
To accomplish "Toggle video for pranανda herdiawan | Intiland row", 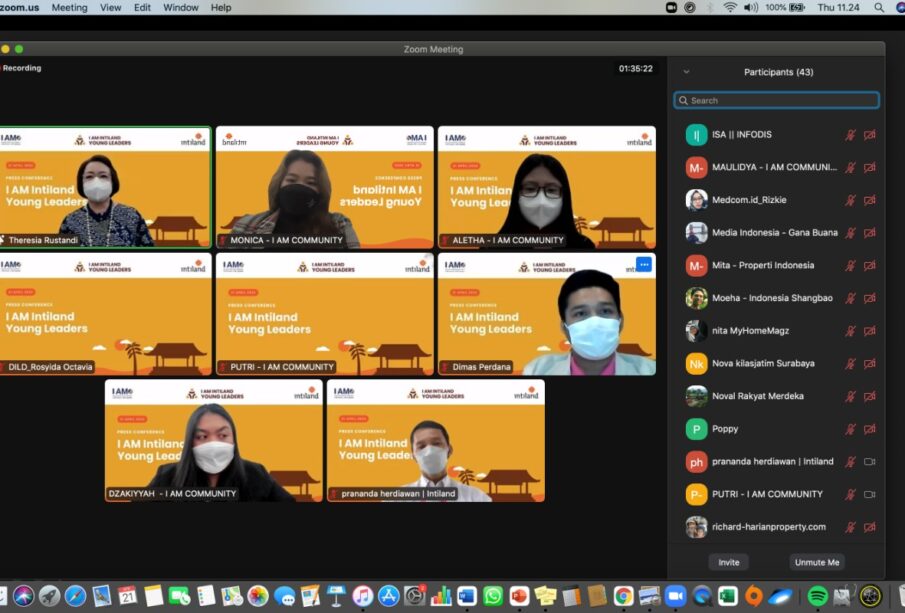I will (x=869, y=462).
